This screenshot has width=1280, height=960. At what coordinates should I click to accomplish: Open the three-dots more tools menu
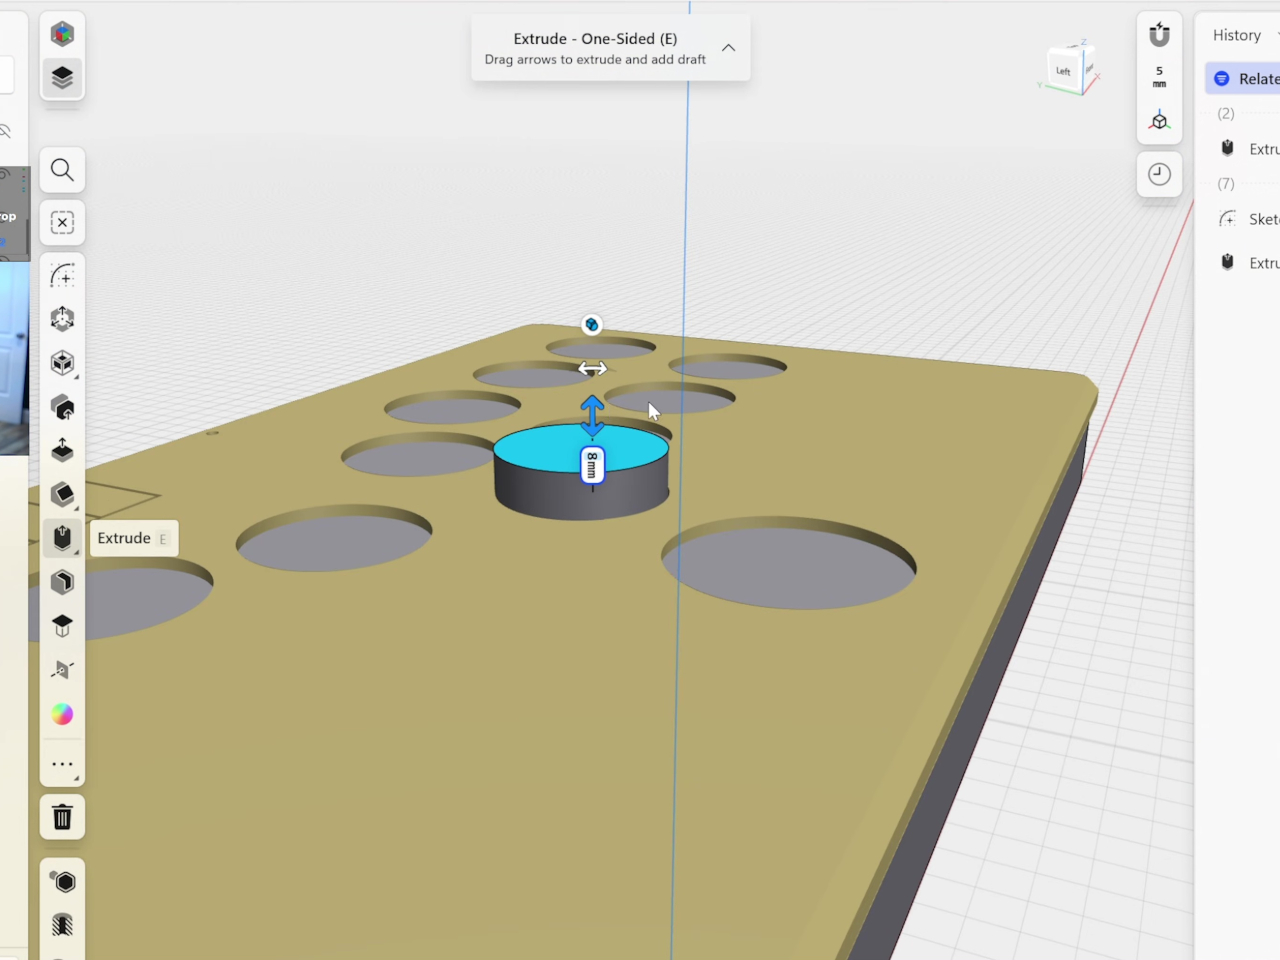pos(62,764)
